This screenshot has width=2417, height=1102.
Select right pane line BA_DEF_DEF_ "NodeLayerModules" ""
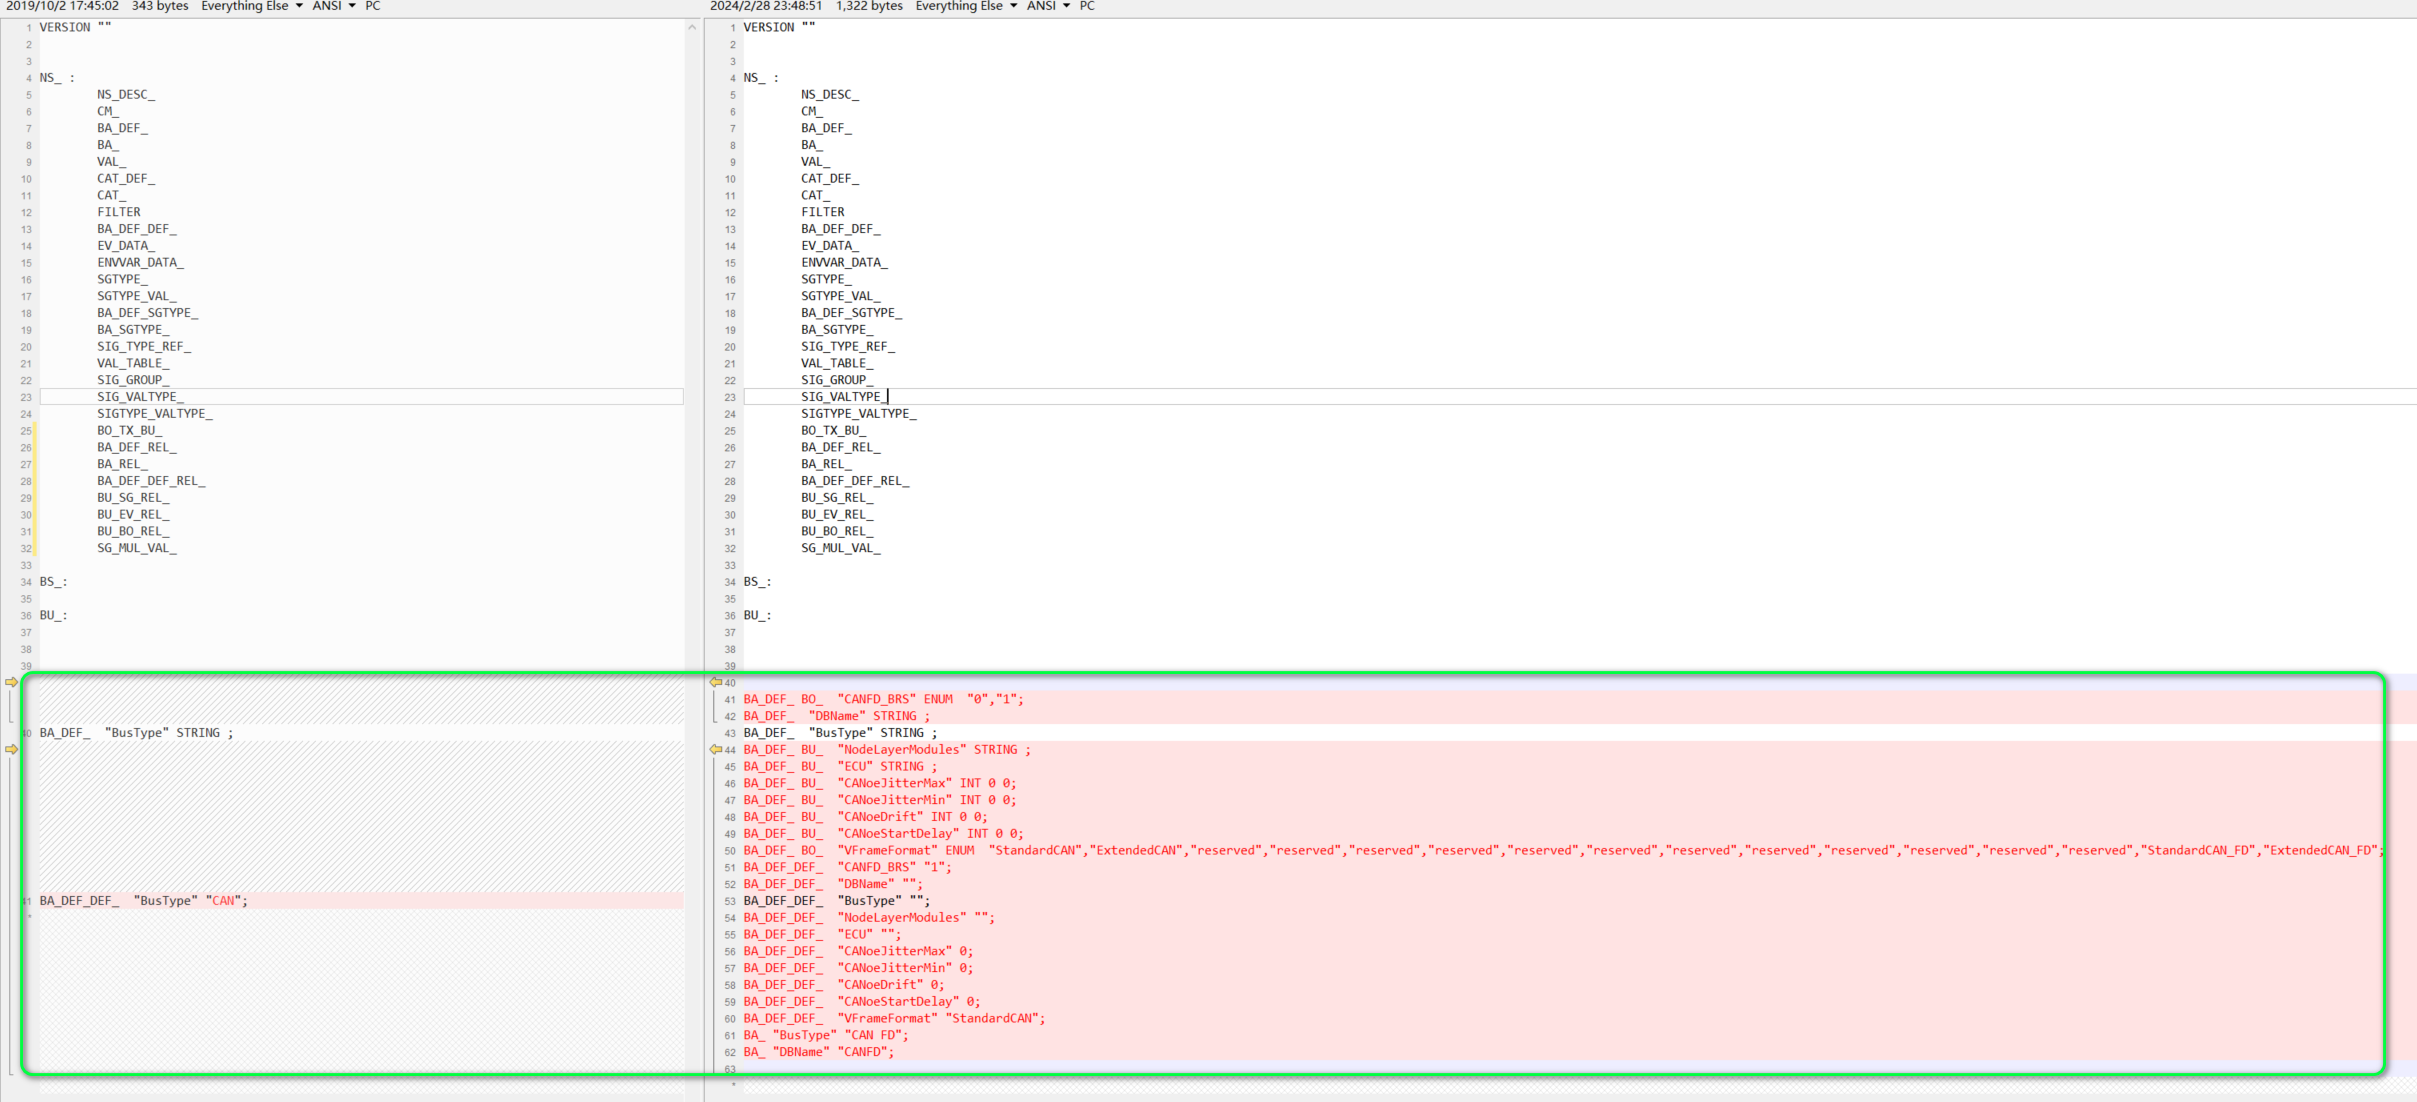point(869,918)
